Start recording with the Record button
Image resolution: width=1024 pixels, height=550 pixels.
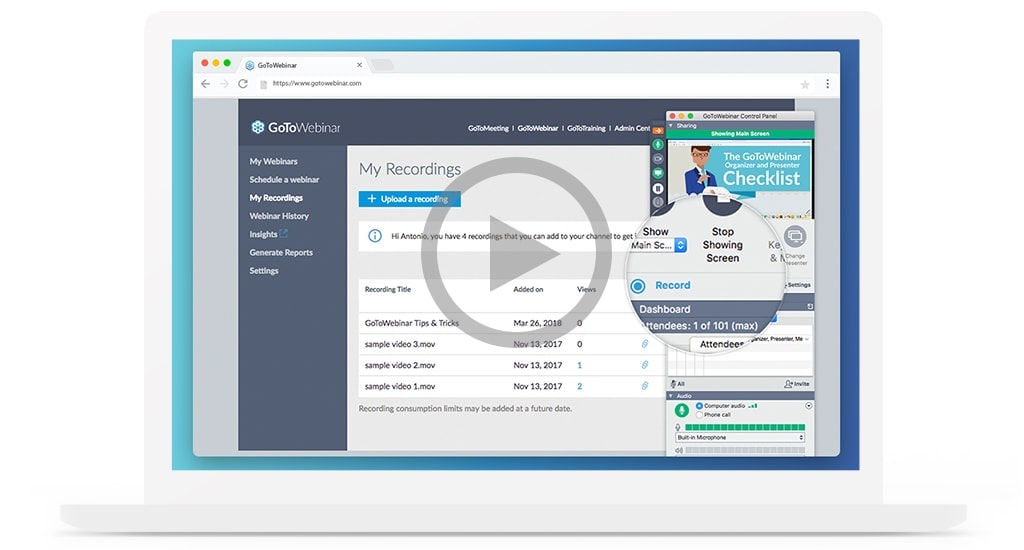pos(661,285)
